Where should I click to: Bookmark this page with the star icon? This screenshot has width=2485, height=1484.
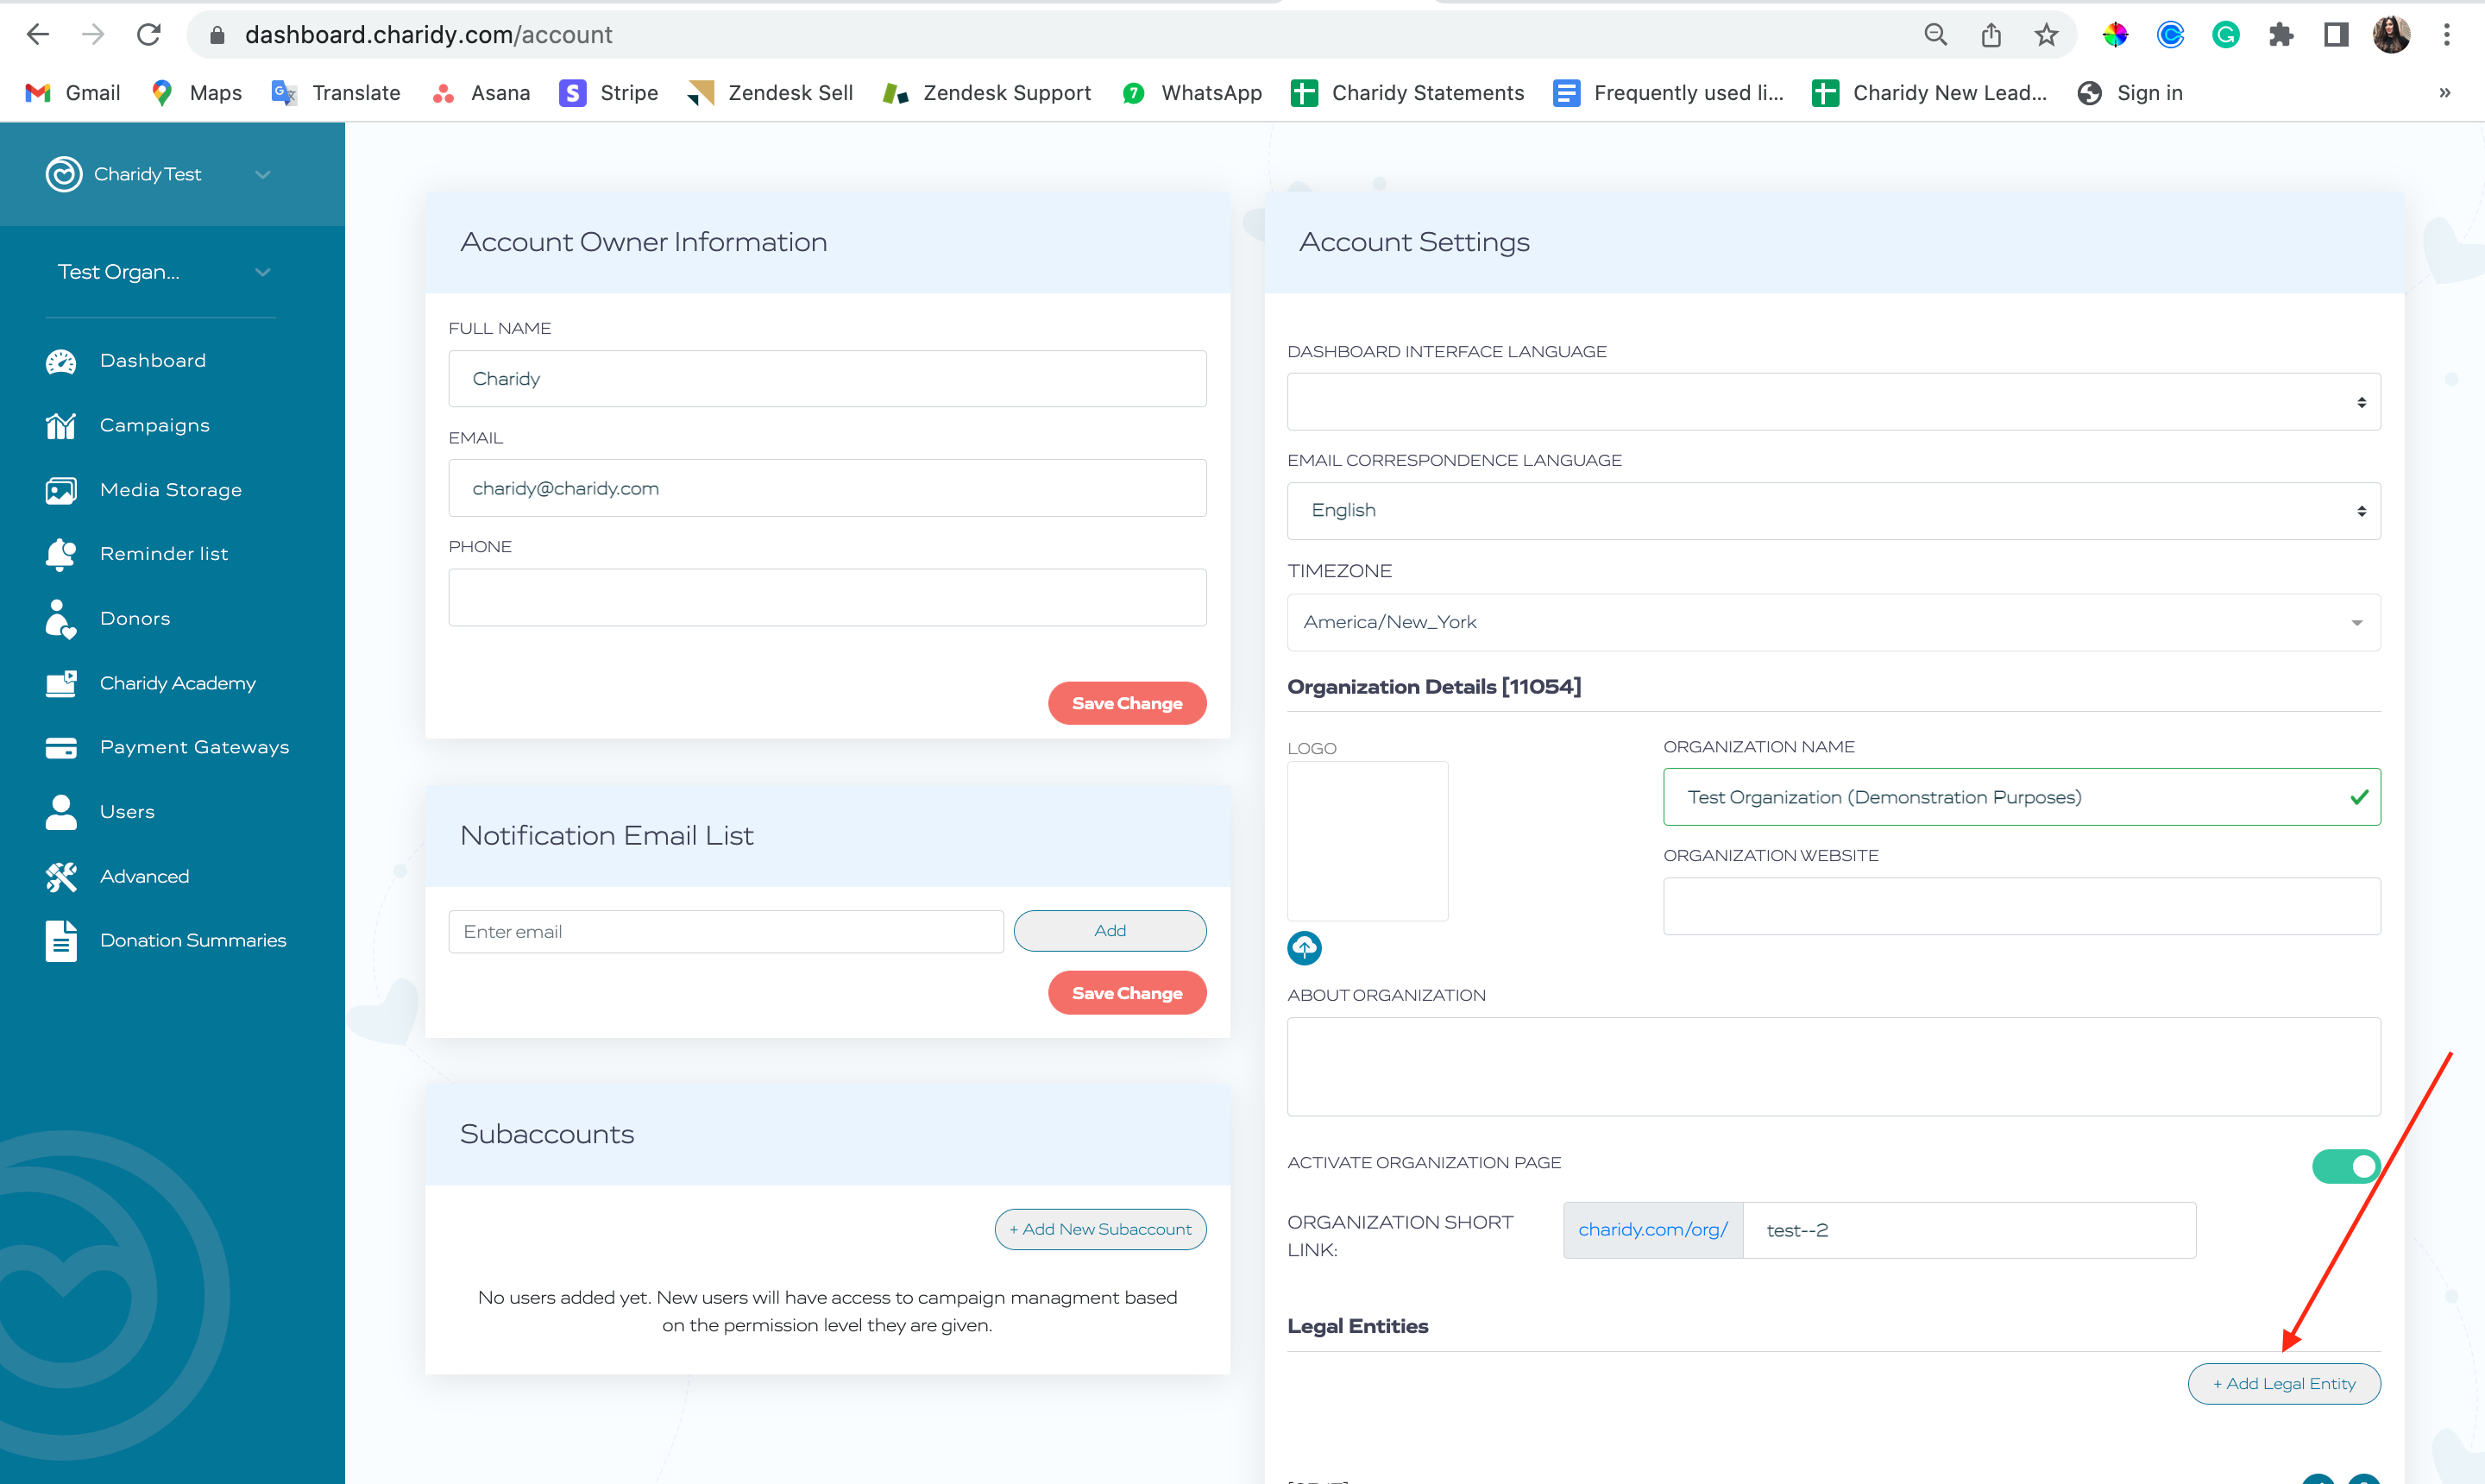[x=2046, y=35]
